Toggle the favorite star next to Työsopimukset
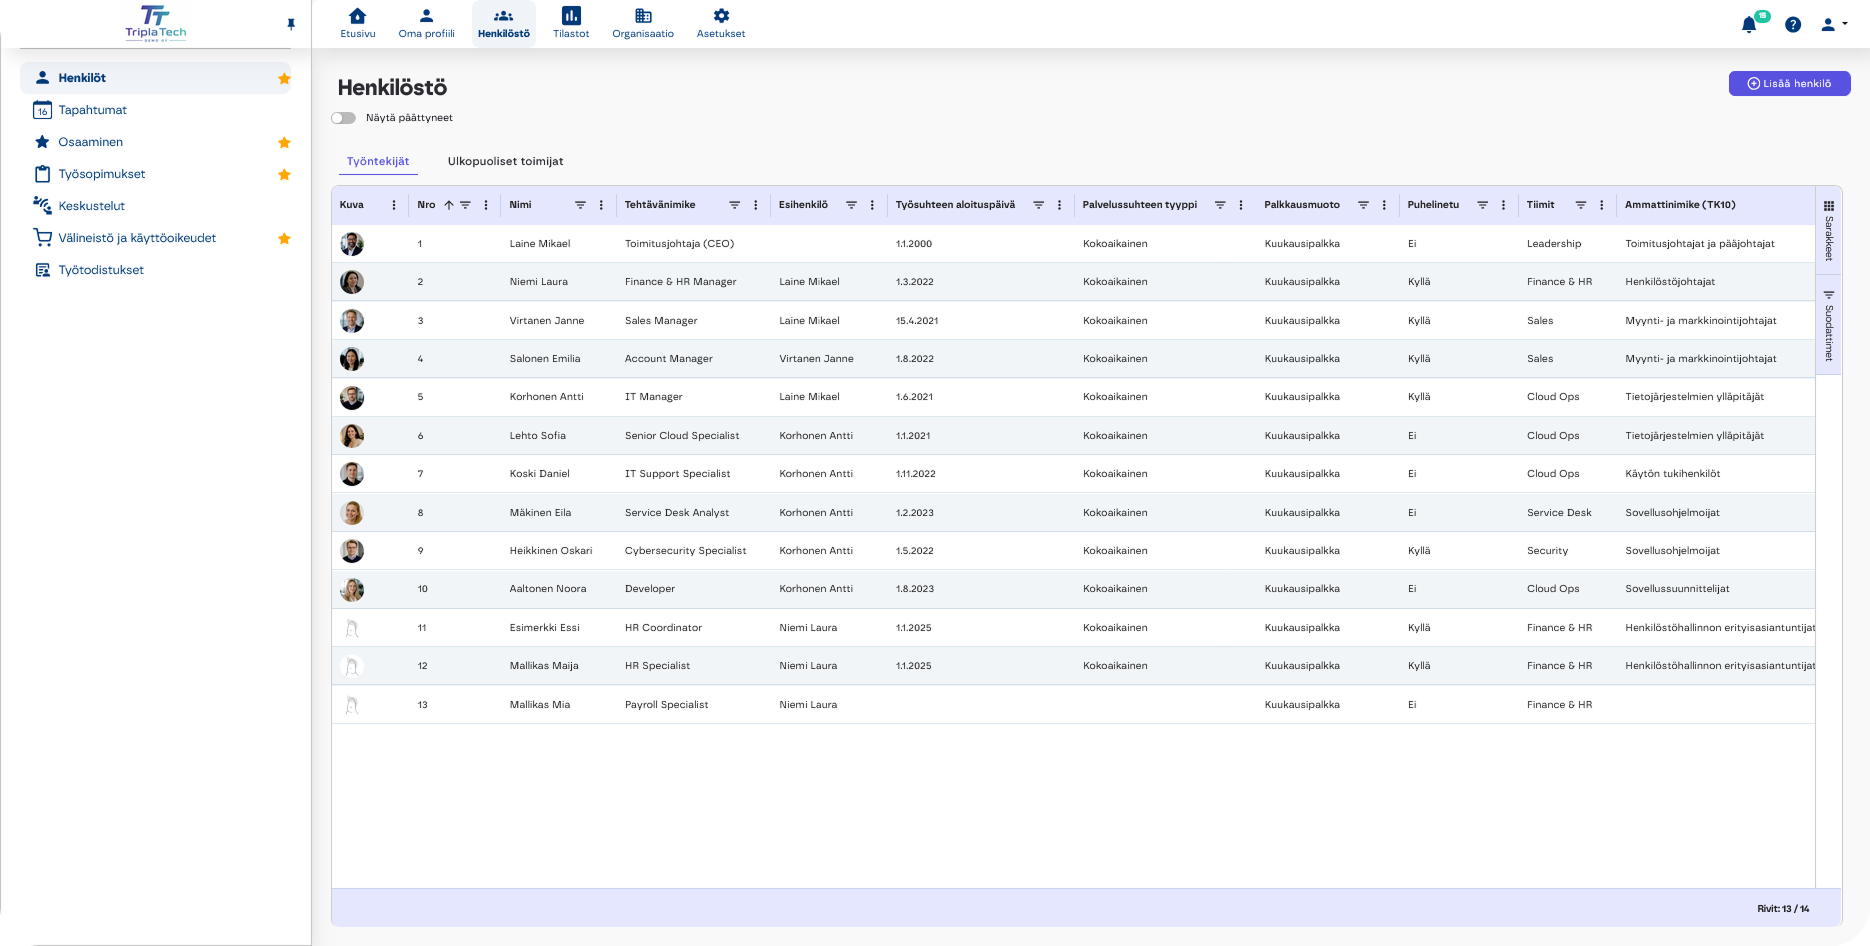The image size is (1870, 946). click(284, 174)
